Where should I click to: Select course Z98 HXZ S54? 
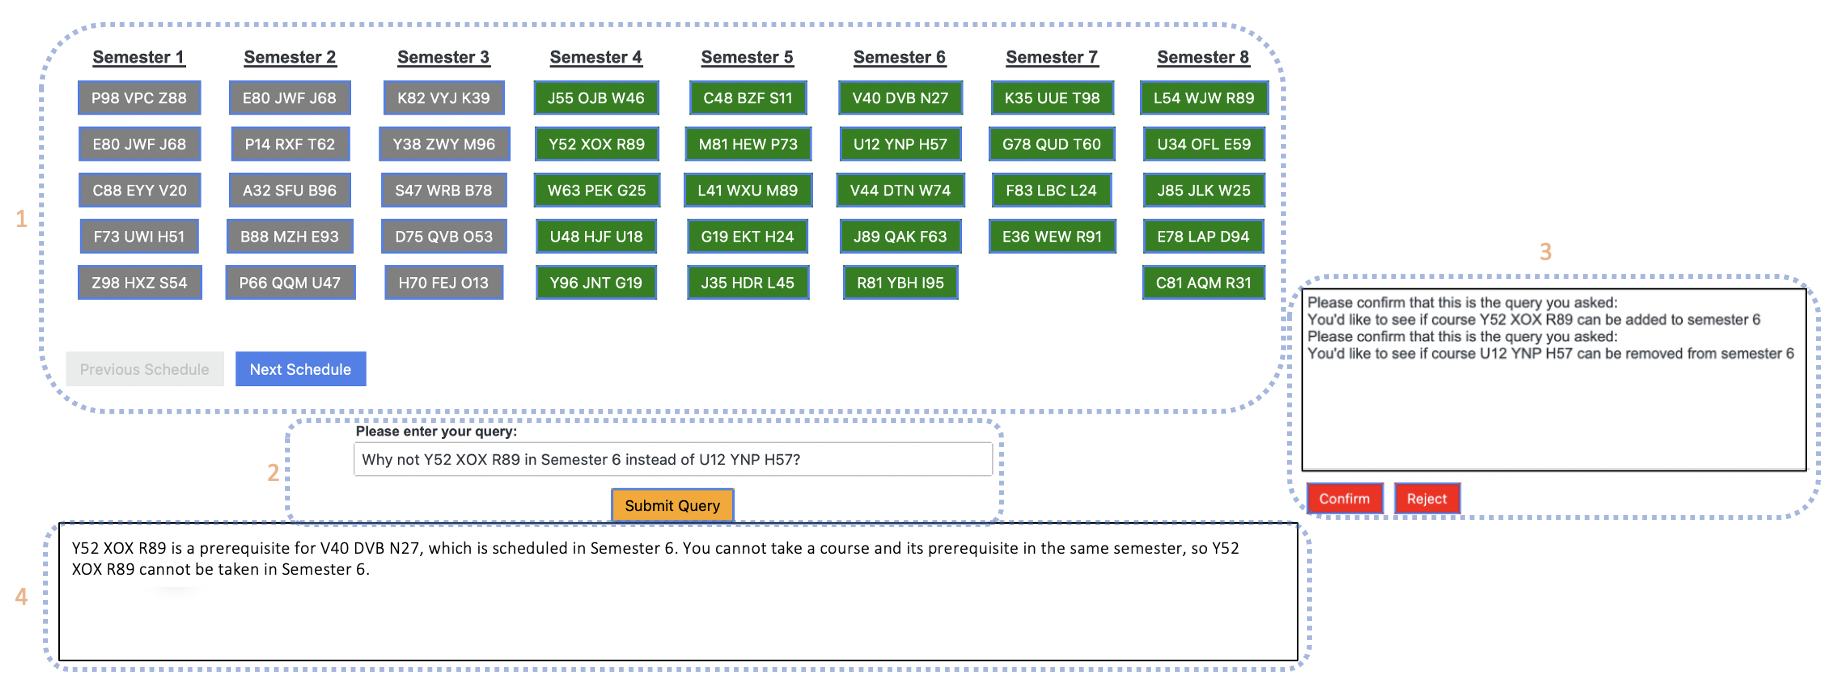pos(139,282)
